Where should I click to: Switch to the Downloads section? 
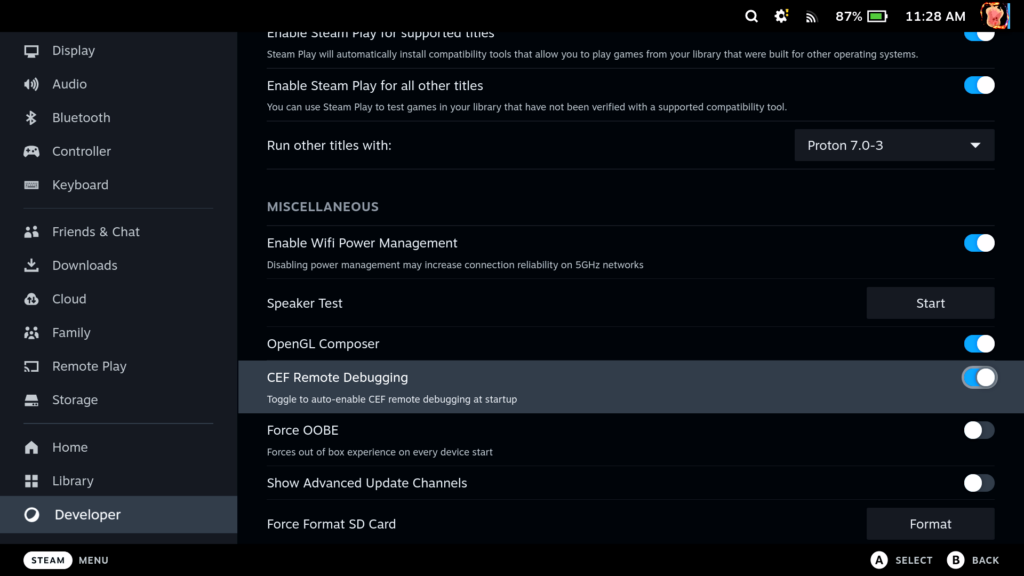pos(84,265)
